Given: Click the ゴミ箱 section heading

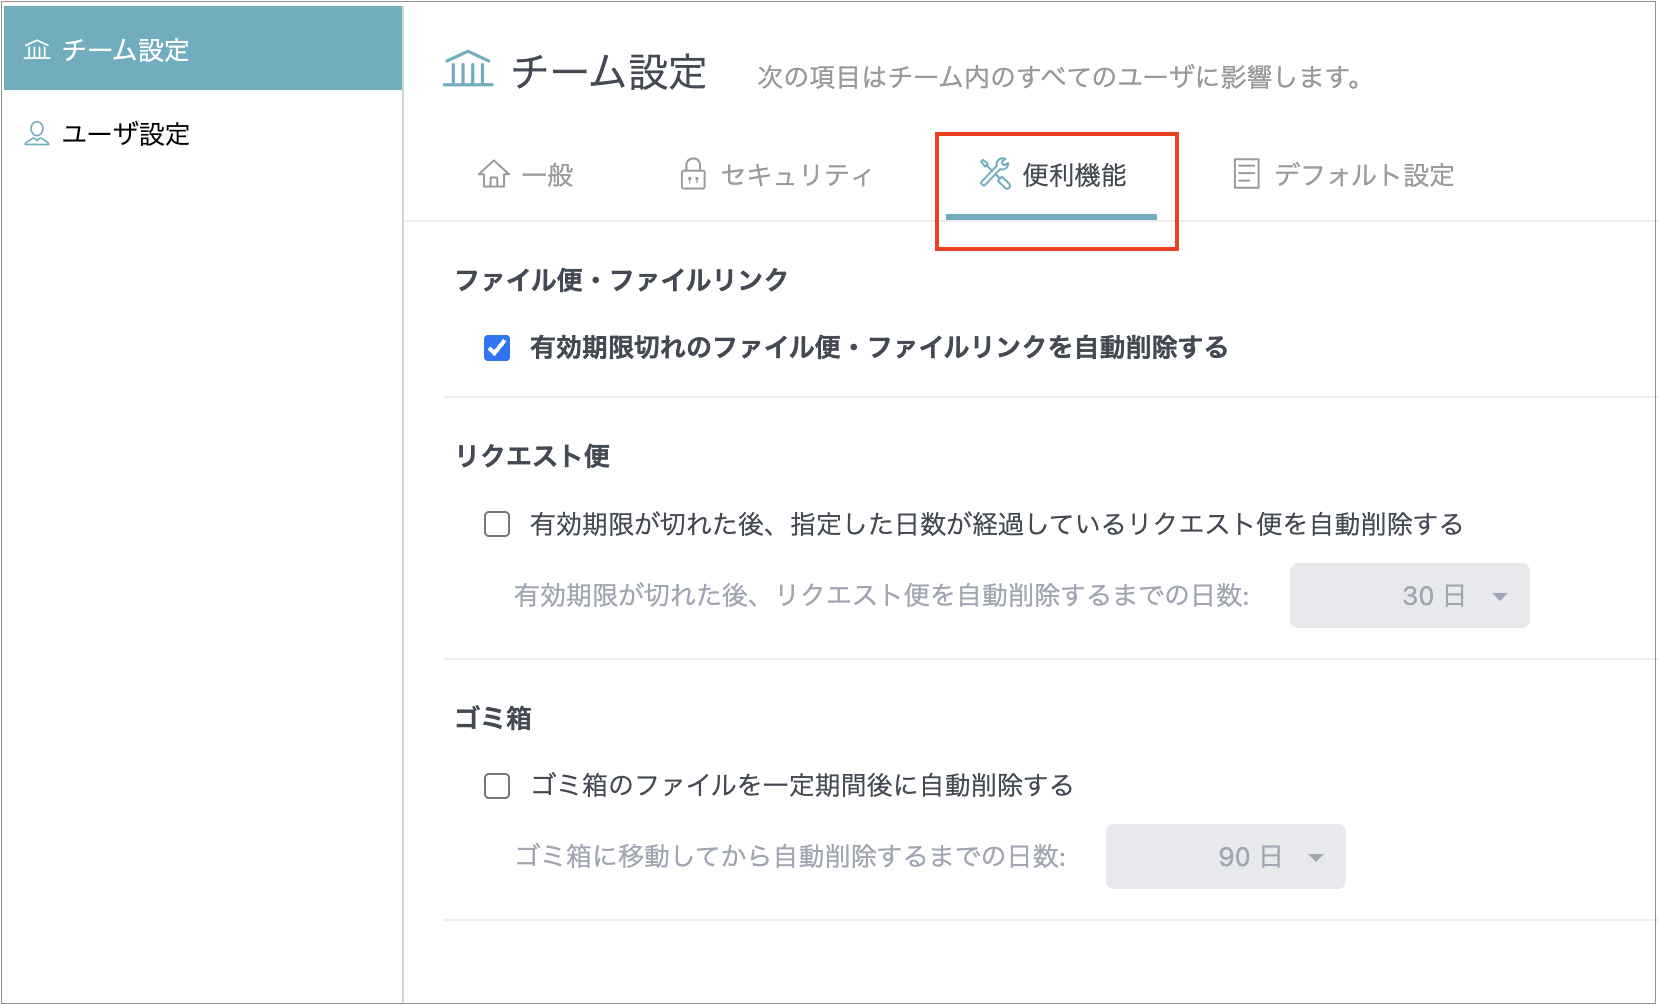Looking at the screenshot, I should (494, 718).
